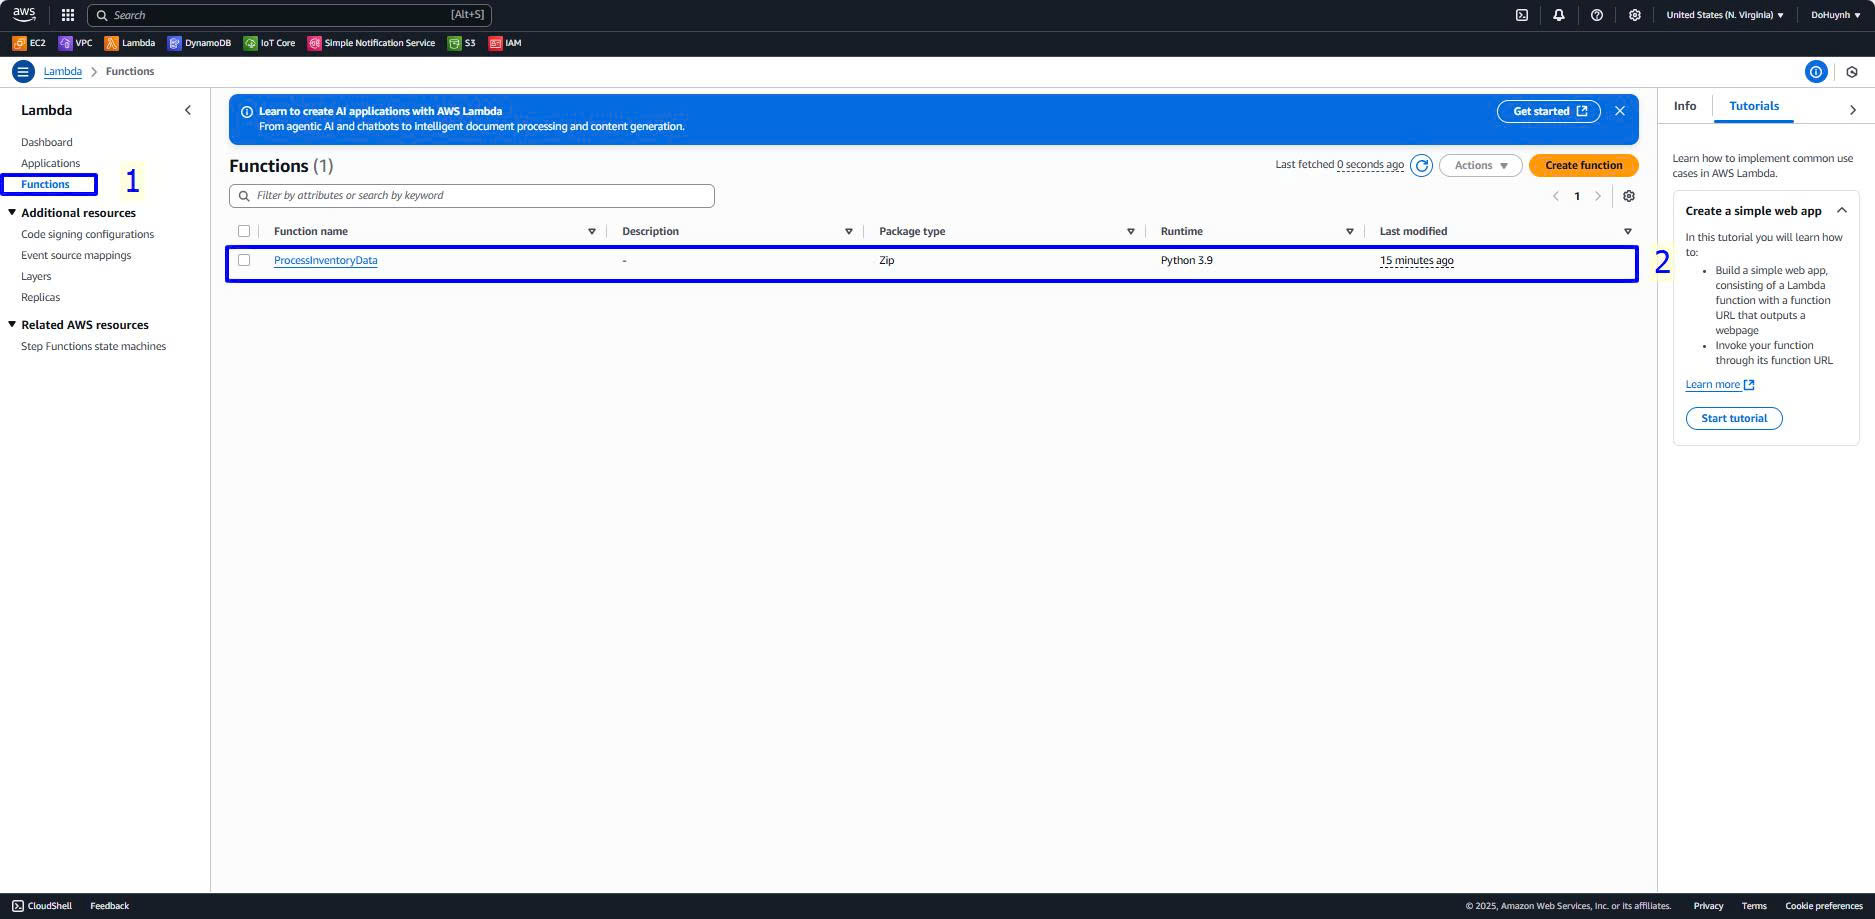The height and width of the screenshot is (919, 1875).
Task: Open the S3 shortcut in favorites bar
Action: pyautogui.click(x=462, y=43)
